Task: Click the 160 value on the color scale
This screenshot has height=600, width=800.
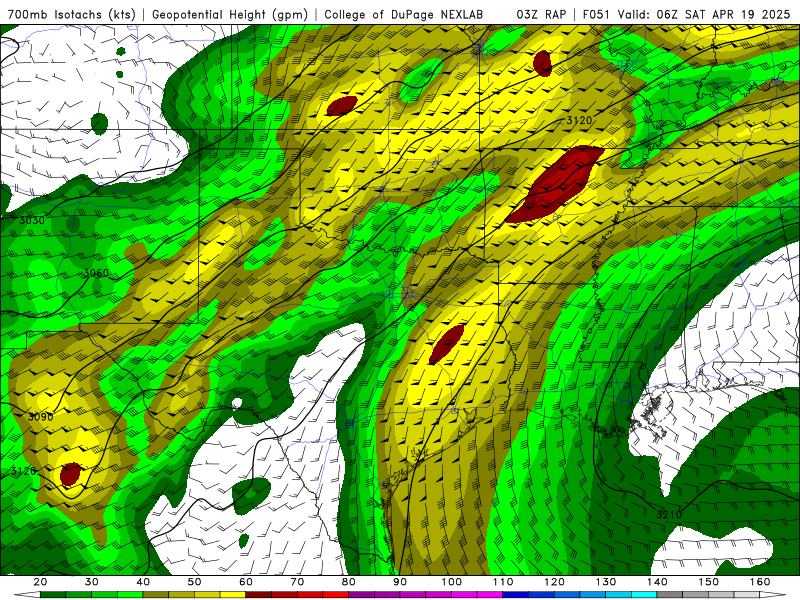Action: coord(760,582)
